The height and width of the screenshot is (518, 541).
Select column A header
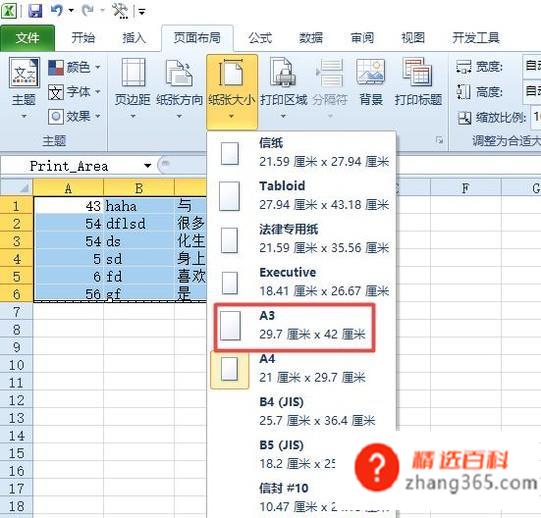tap(68, 188)
